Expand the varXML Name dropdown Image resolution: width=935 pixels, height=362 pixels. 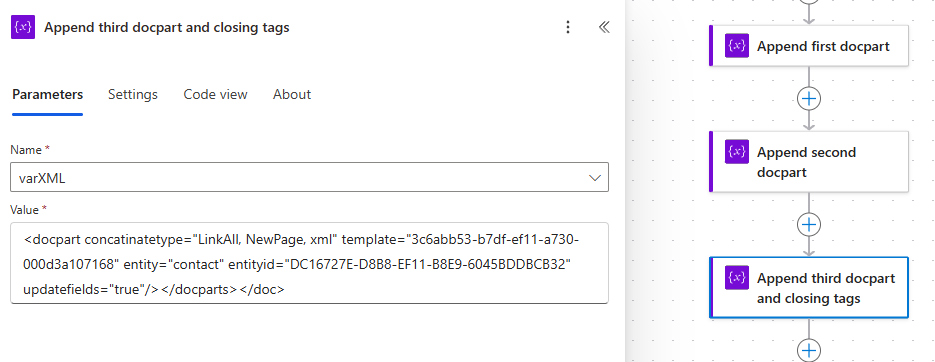595,178
